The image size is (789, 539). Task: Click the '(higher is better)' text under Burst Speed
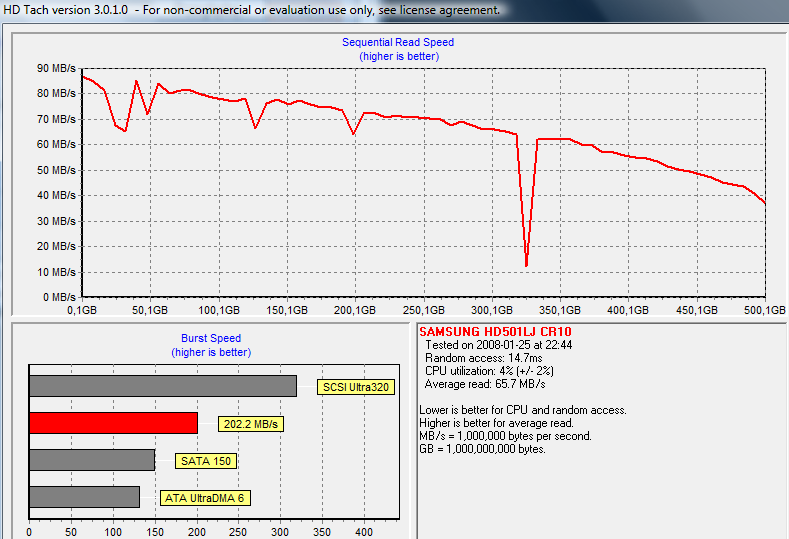click(211, 352)
